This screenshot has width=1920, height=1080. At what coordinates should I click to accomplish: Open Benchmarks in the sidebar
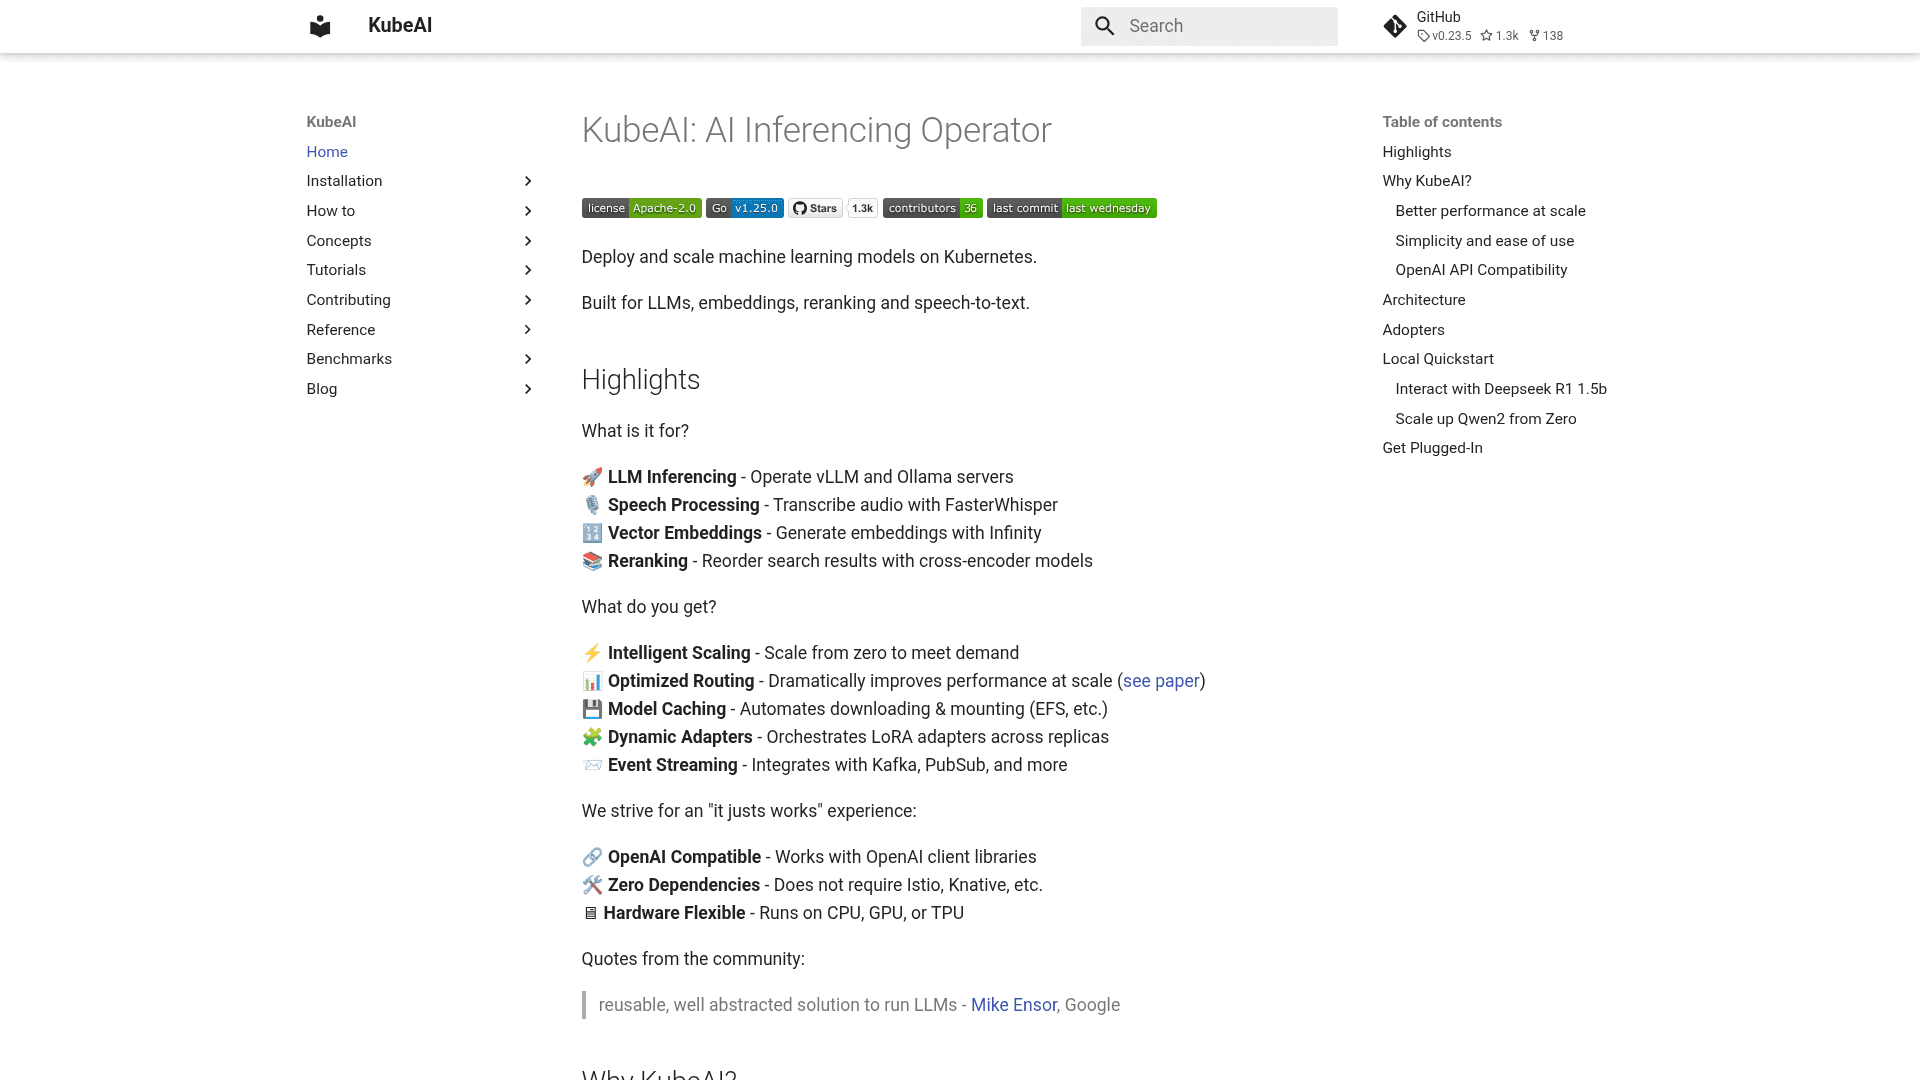(x=349, y=359)
